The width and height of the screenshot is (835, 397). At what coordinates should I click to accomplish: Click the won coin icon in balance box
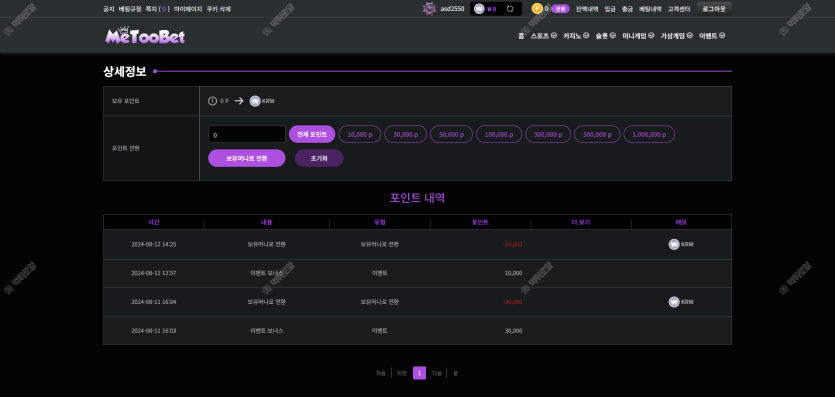[x=479, y=9]
